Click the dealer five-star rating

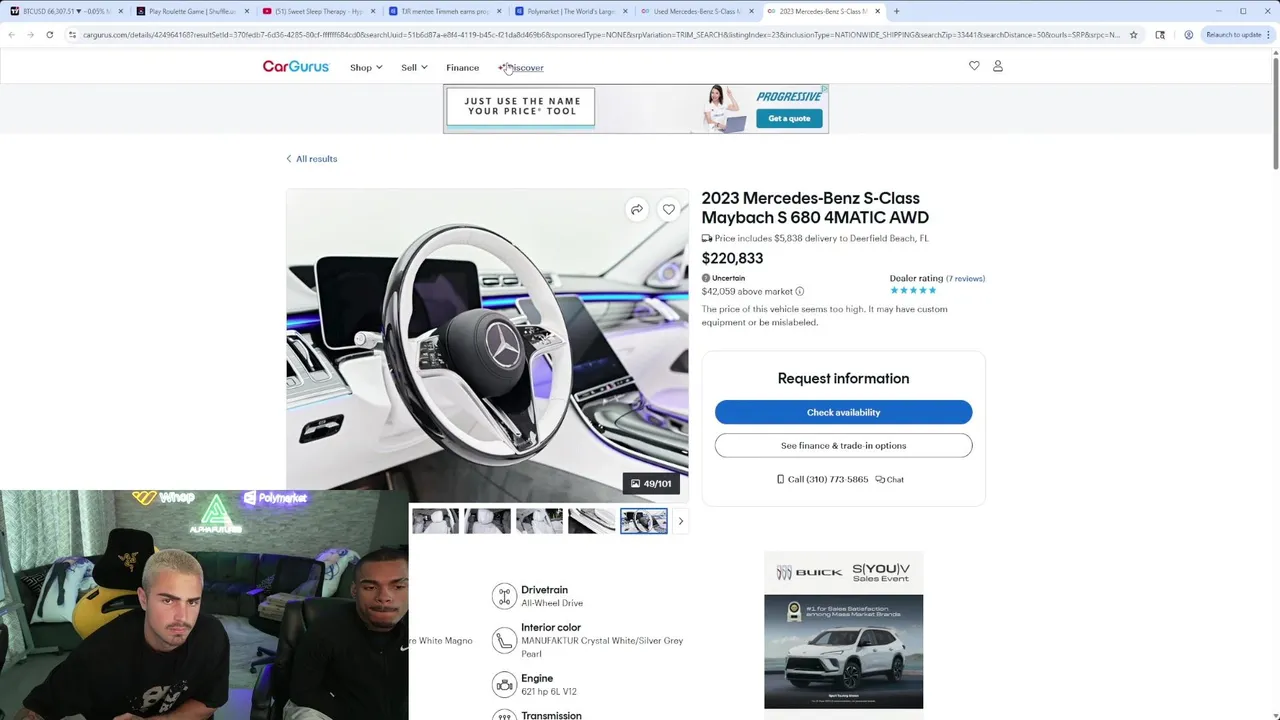[x=913, y=291]
